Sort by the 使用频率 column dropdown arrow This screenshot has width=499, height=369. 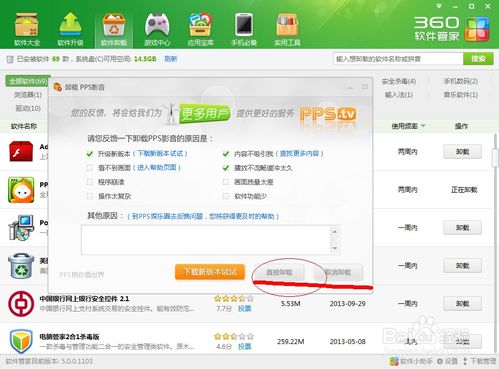pos(423,126)
